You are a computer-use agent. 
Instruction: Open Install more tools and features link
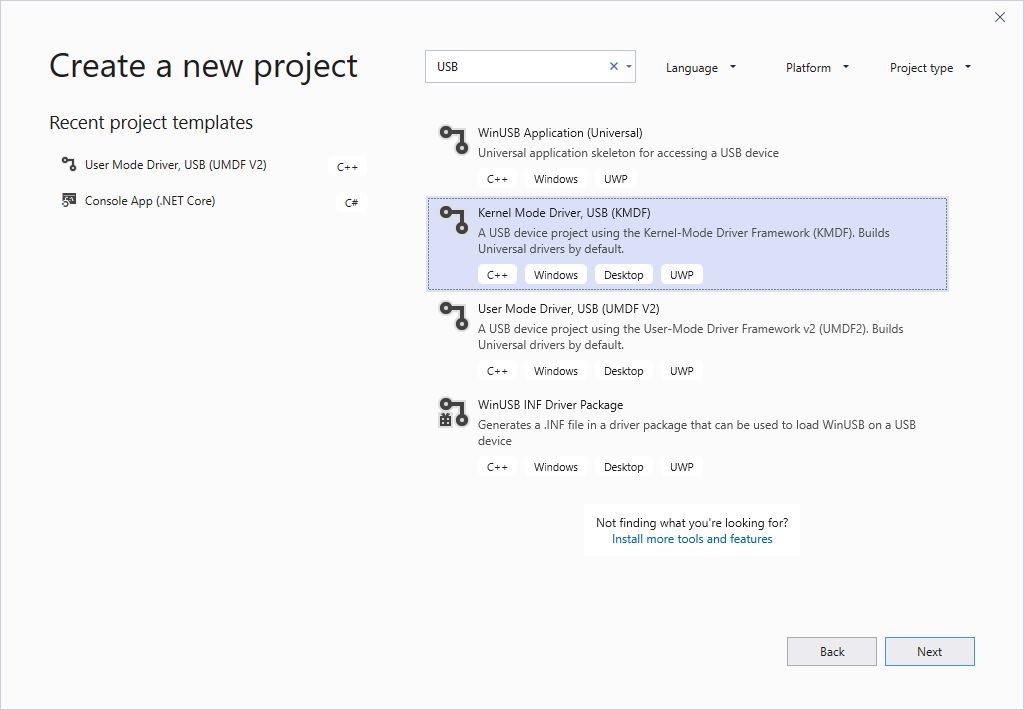coord(691,538)
